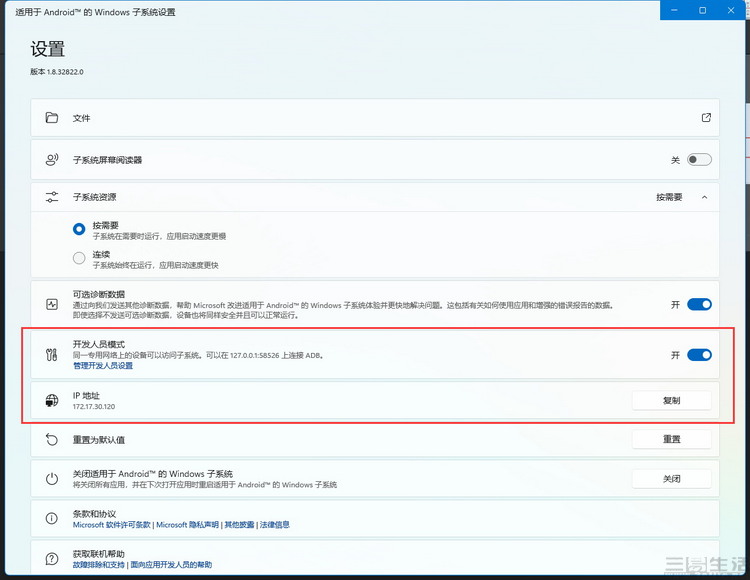Turn off the 可选诊断数据 switch

point(699,304)
